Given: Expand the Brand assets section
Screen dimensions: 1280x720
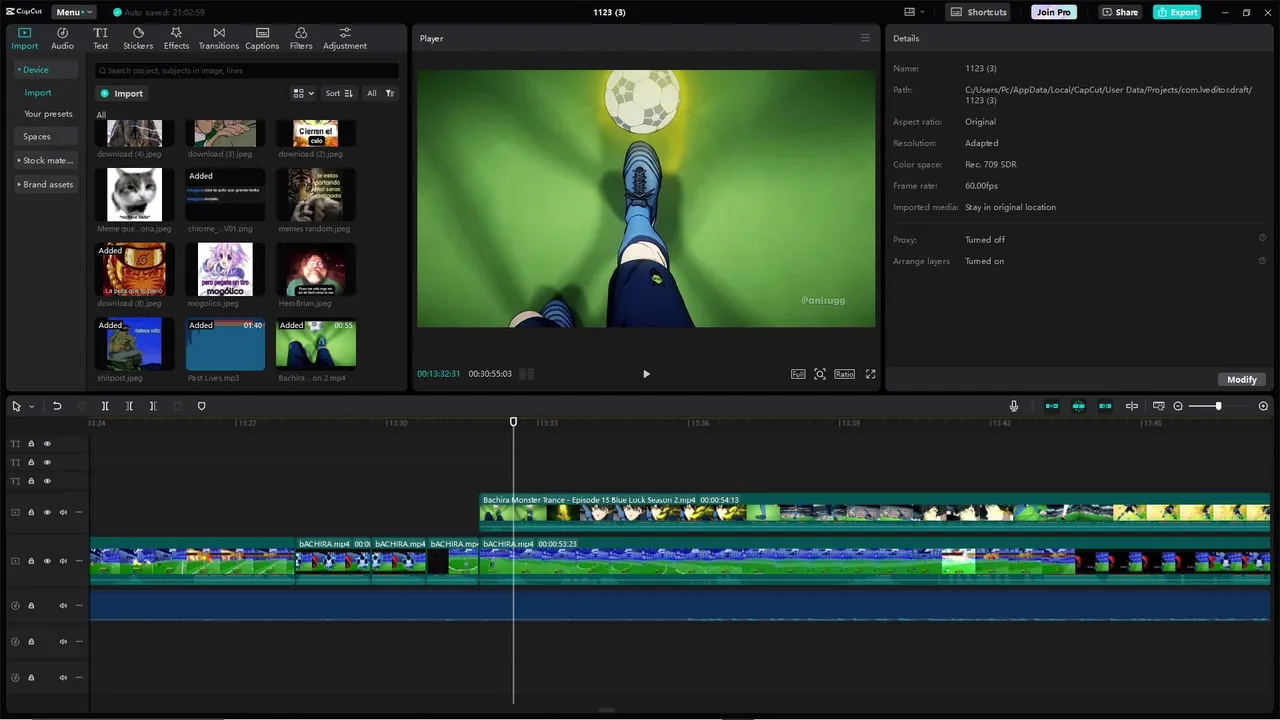Looking at the screenshot, I should point(46,184).
